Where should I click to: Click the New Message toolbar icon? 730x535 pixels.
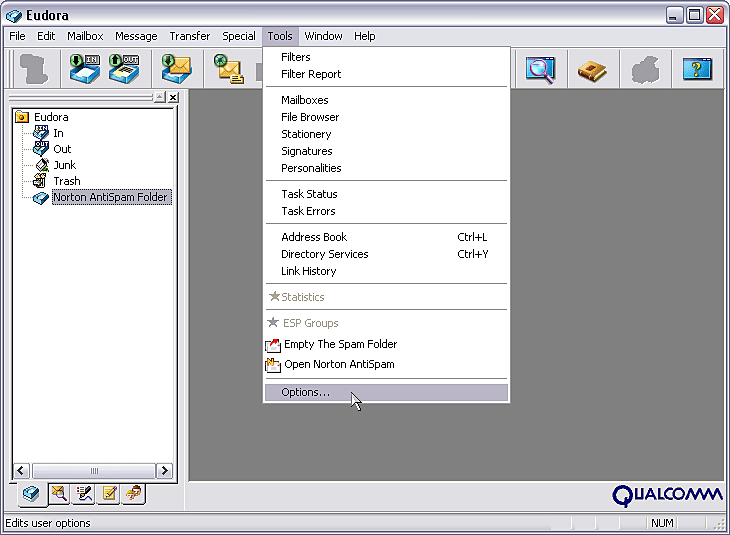229,68
